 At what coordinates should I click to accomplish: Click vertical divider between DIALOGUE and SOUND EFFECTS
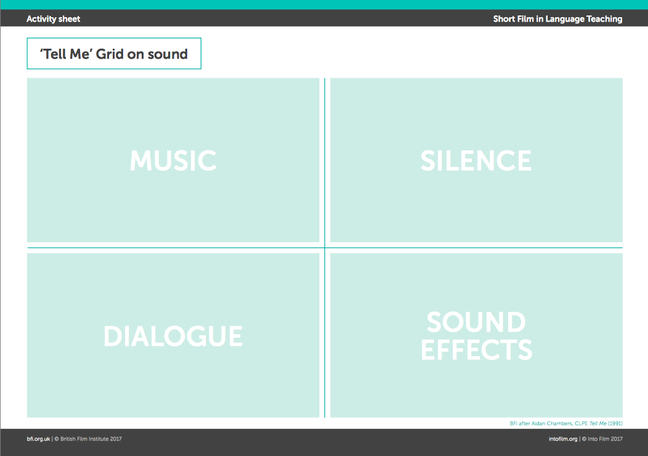pyautogui.click(x=324, y=336)
